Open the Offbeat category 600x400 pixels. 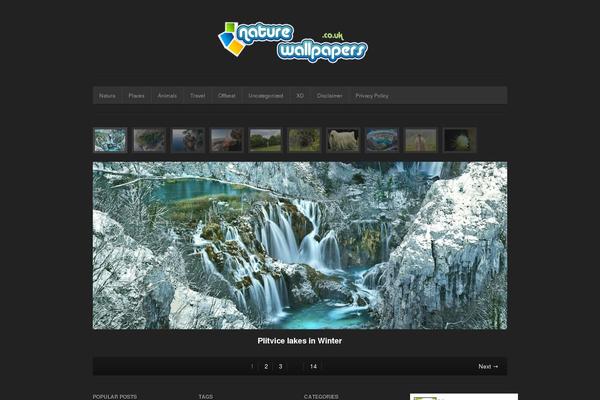point(227,96)
